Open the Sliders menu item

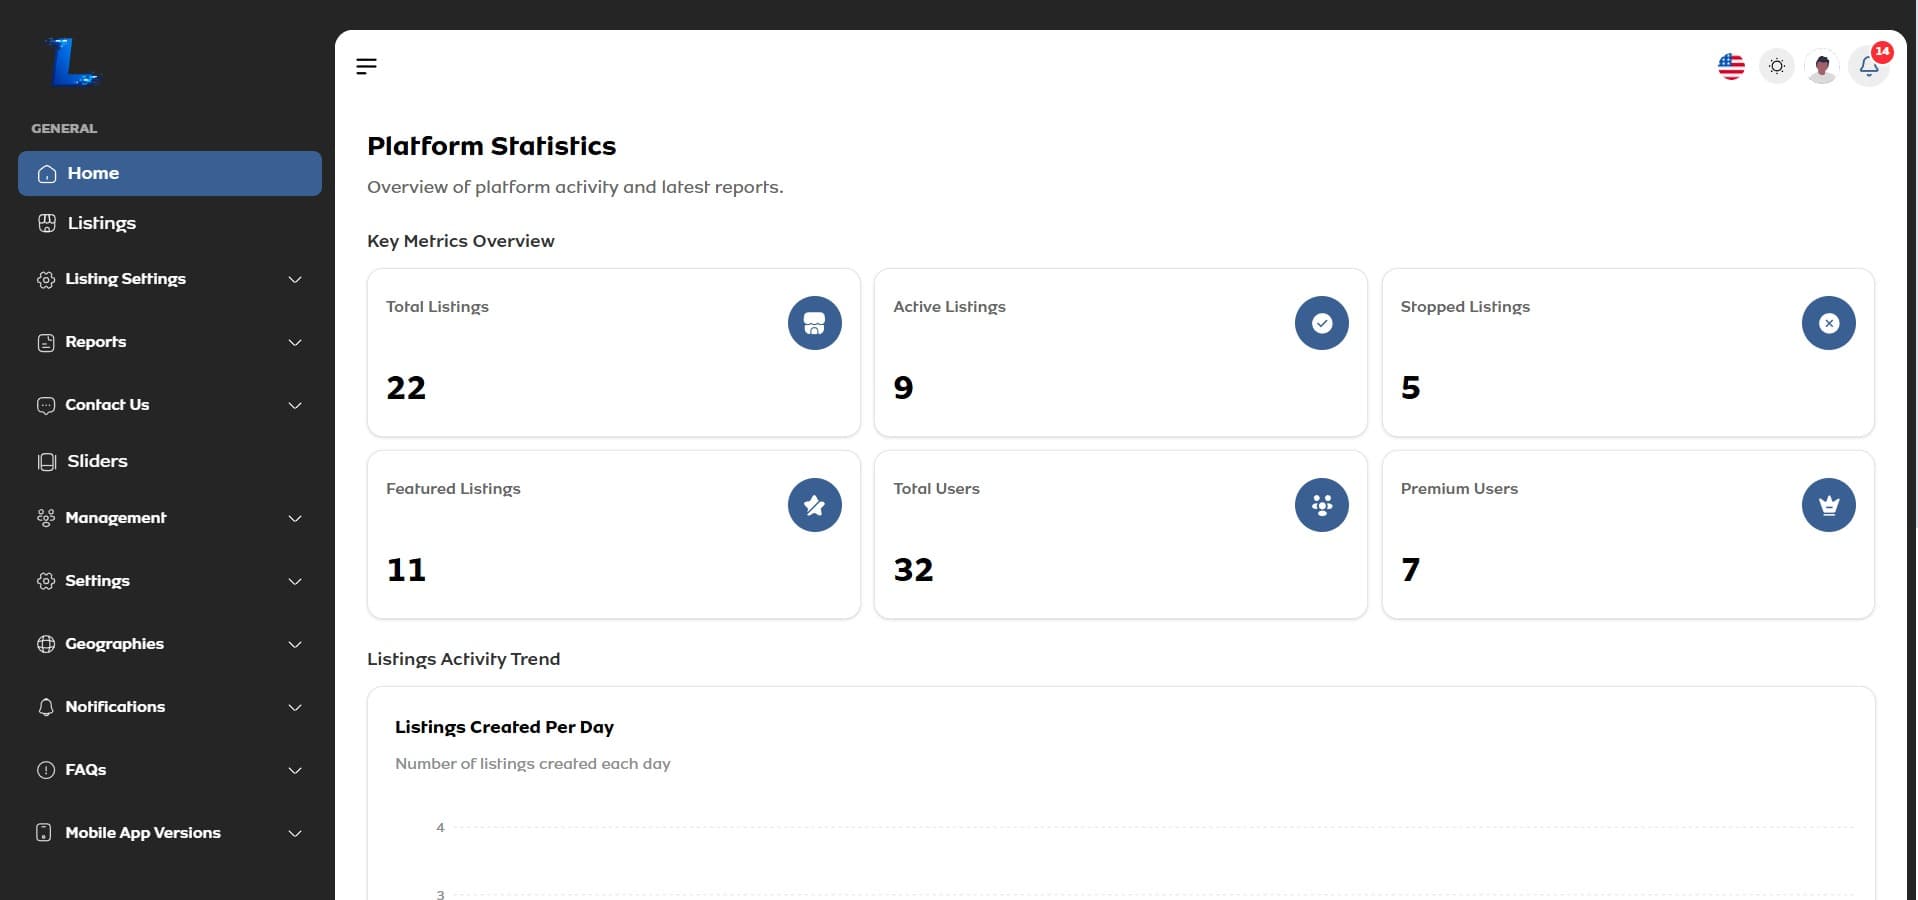tap(170, 461)
